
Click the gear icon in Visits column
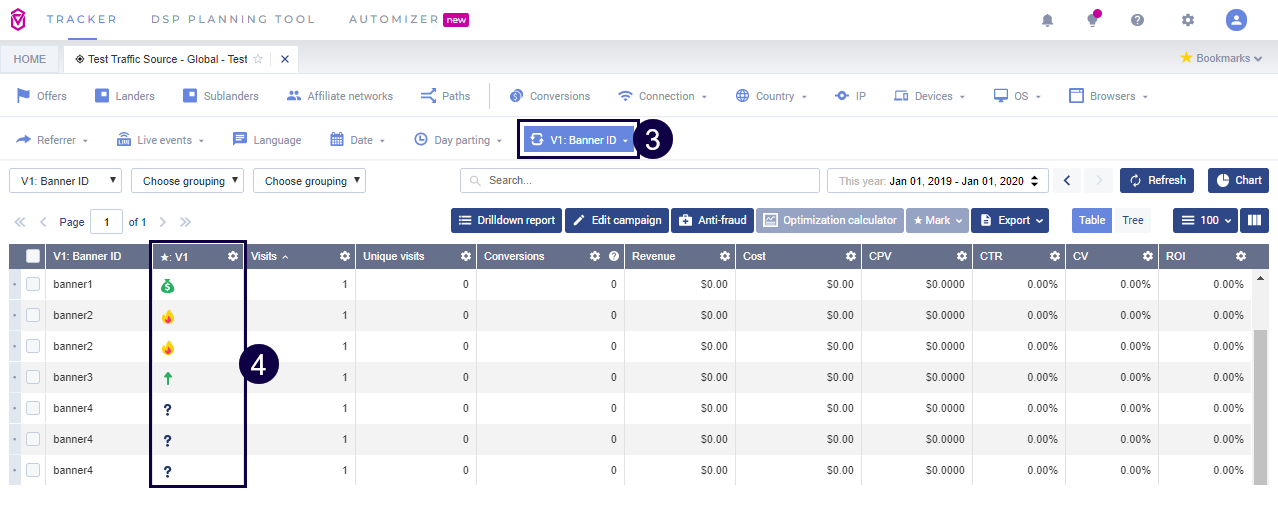(345, 257)
